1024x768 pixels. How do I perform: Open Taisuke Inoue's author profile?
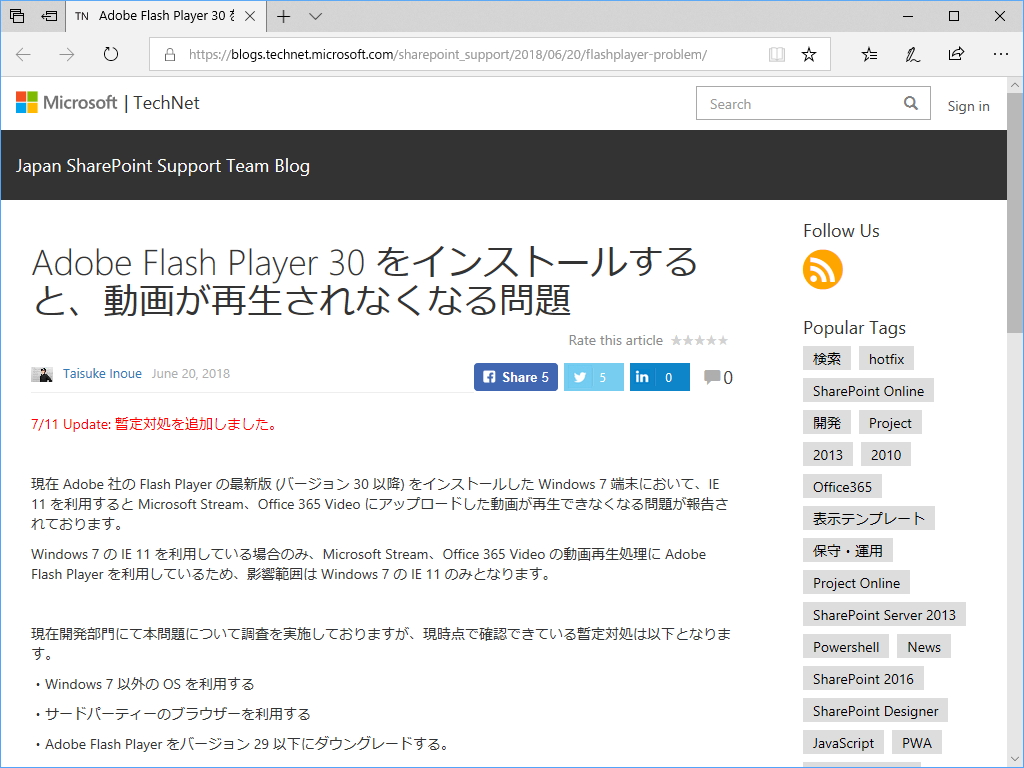coord(102,373)
